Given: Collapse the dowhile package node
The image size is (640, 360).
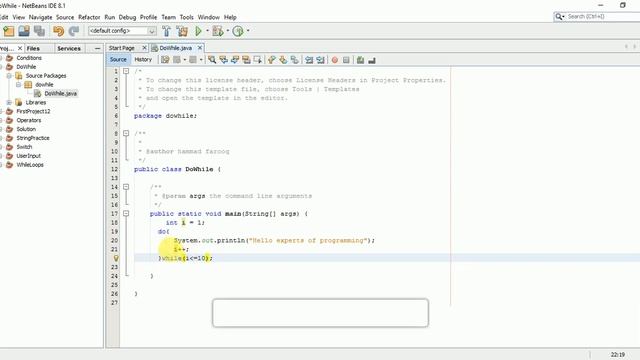Looking at the screenshot, I should 18,84.
